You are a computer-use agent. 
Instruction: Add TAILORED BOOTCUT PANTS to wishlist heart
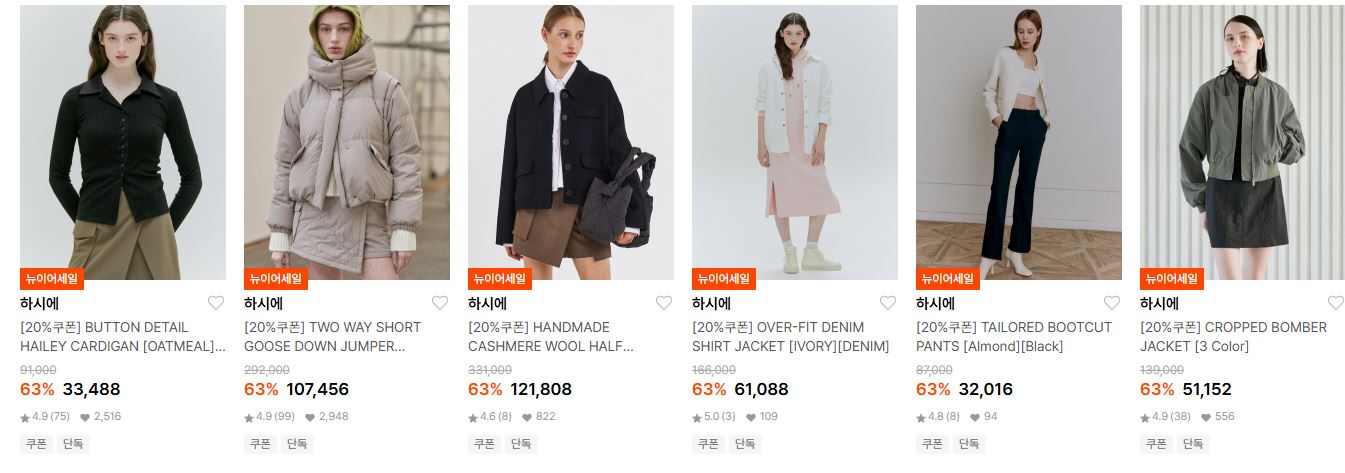click(x=1112, y=303)
